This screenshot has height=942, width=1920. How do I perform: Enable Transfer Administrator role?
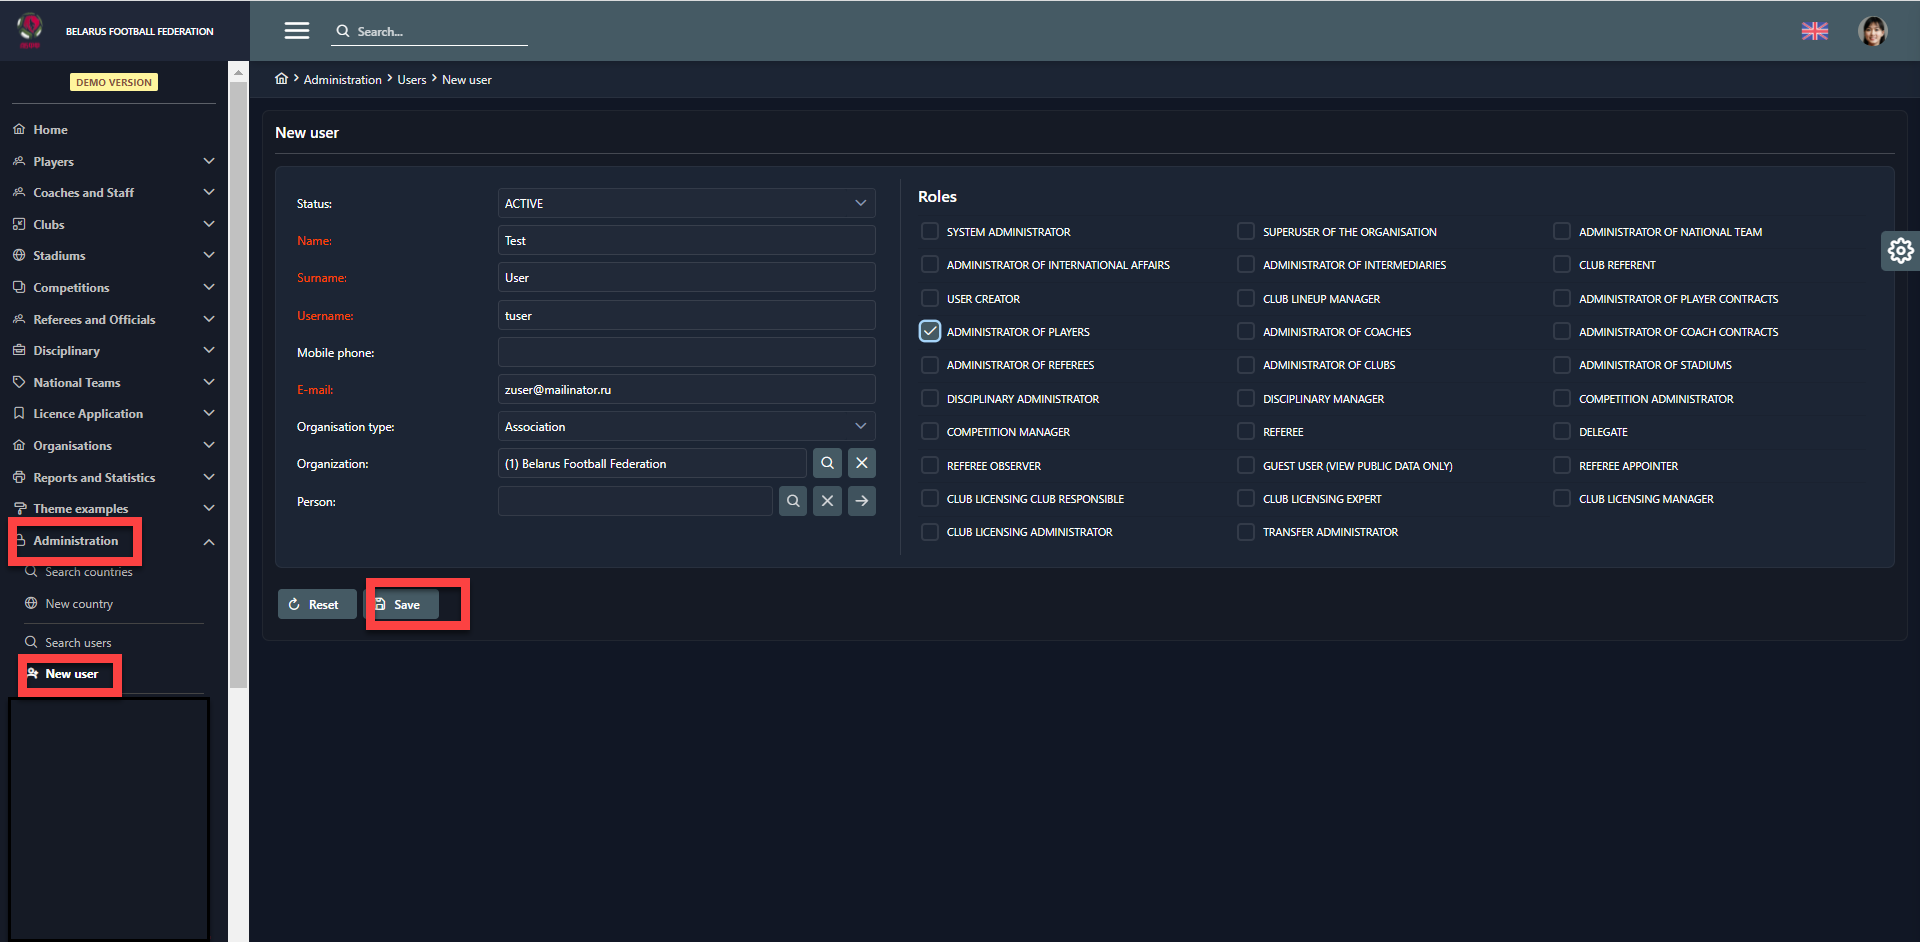[1246, 532]
